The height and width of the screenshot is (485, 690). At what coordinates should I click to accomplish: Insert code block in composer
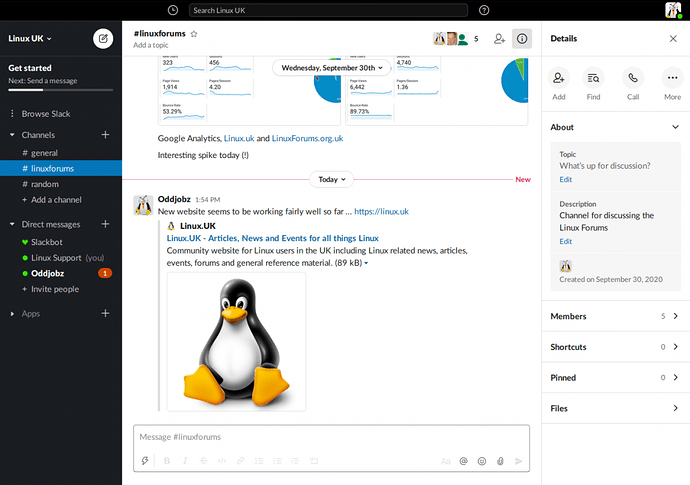click(x=314, y=461)
